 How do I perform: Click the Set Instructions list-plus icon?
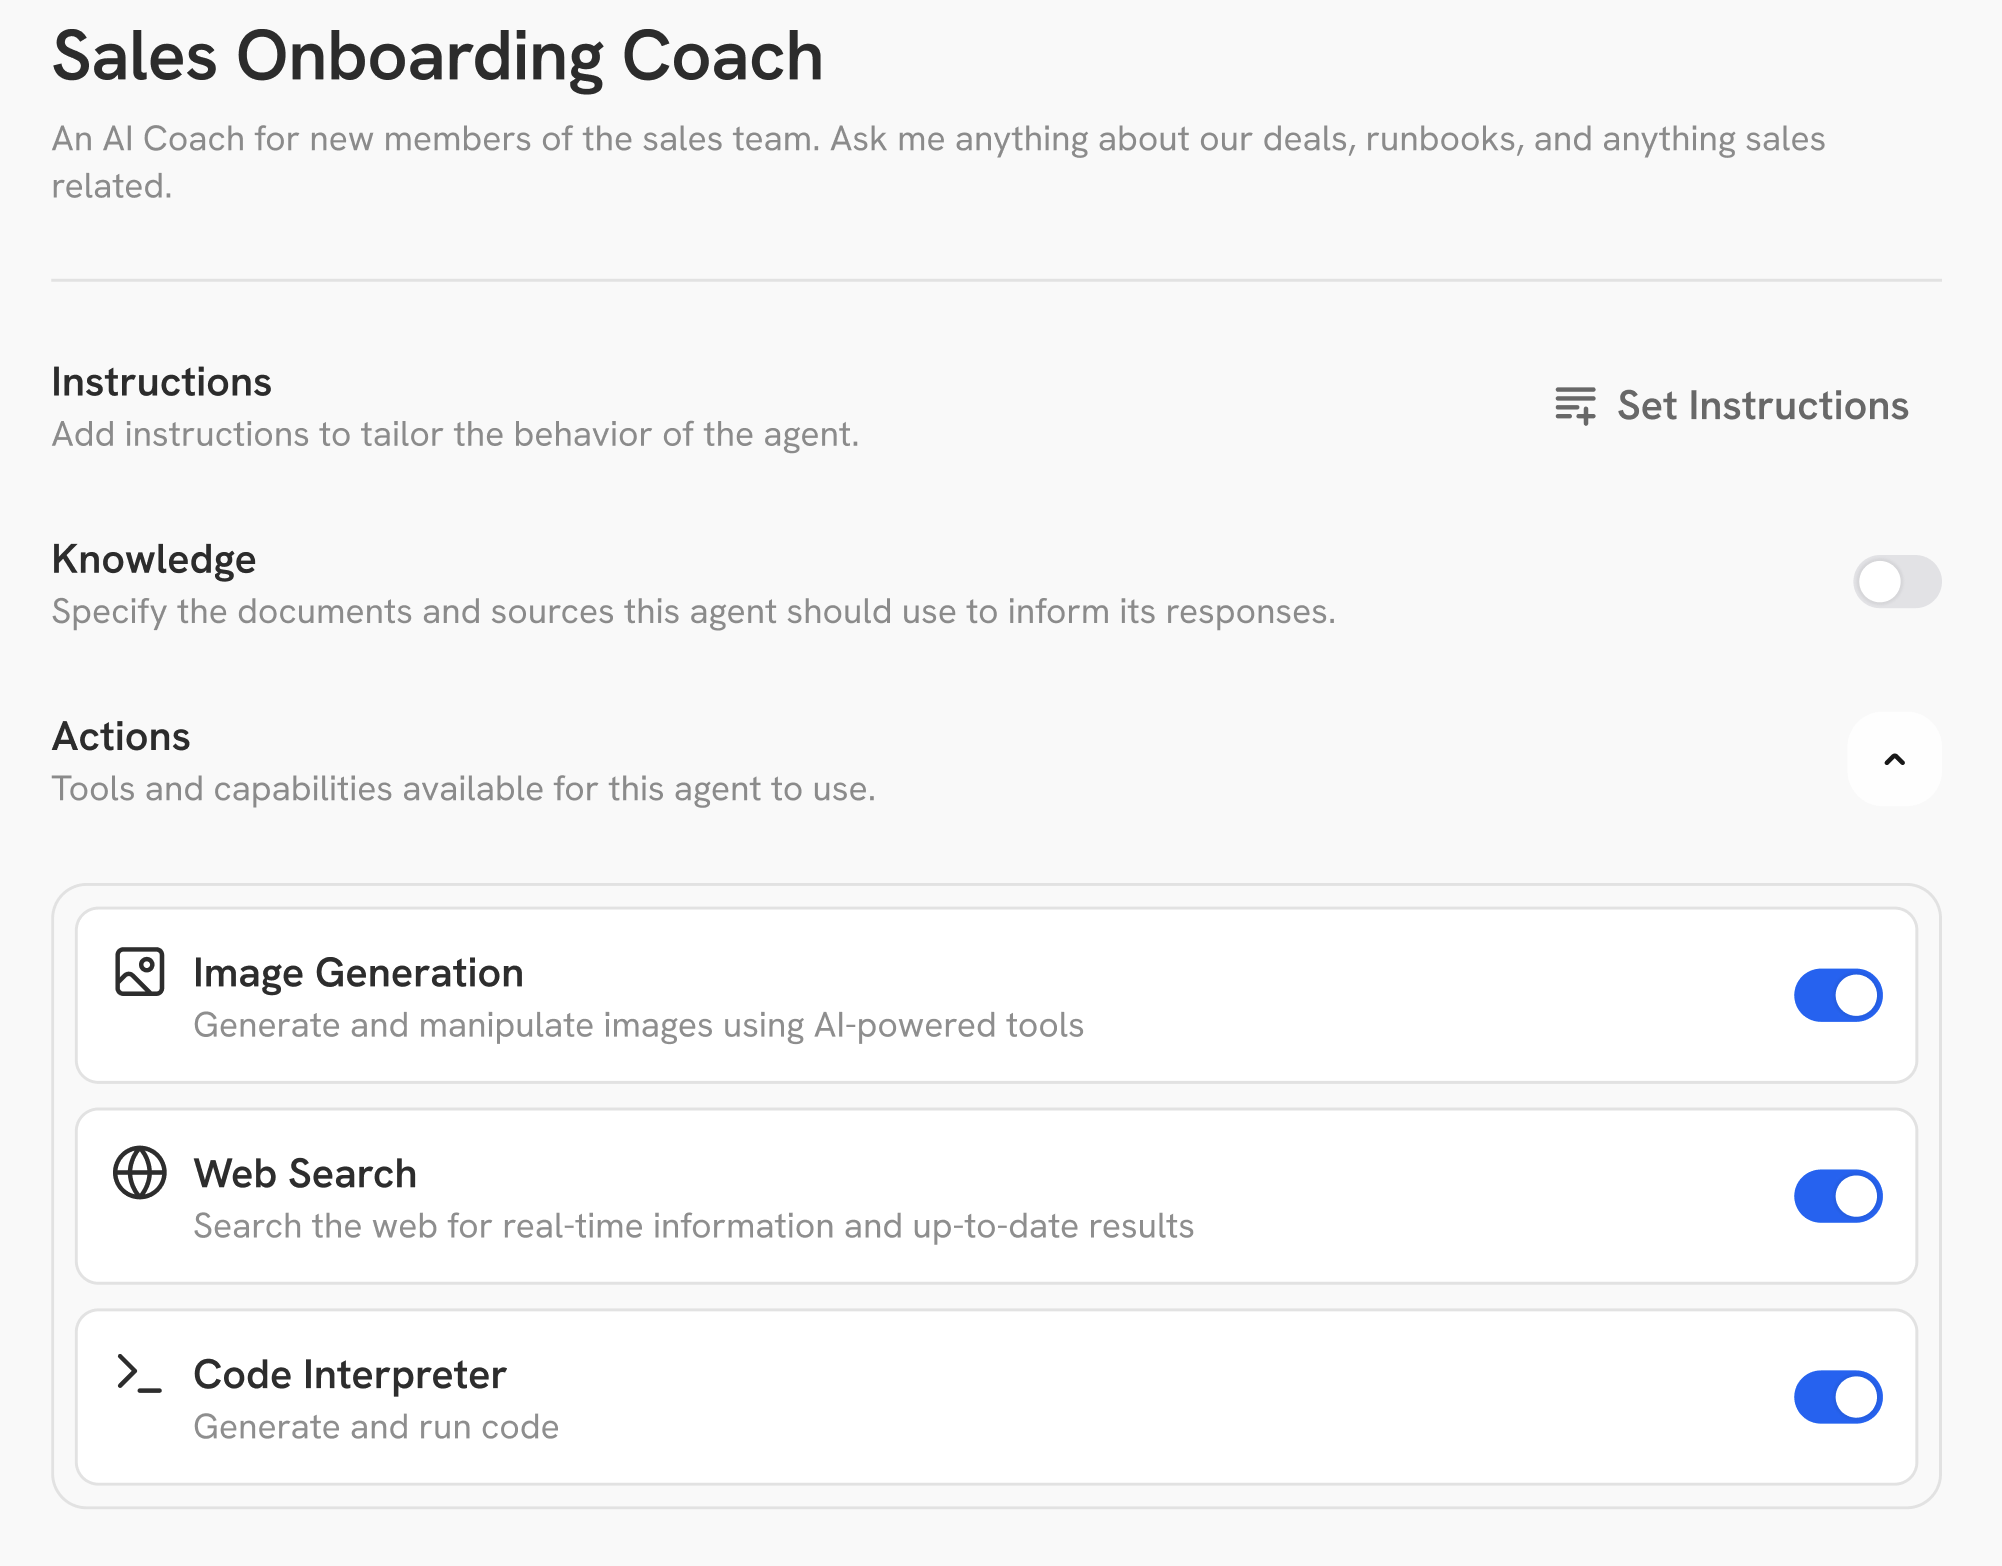point(1575,405)
